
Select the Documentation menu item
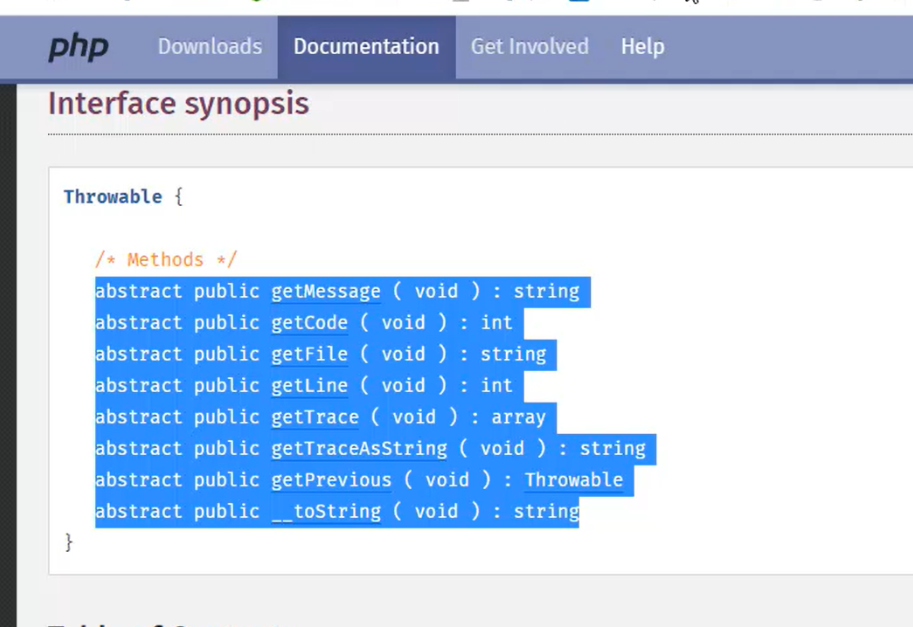coord(366,47)
